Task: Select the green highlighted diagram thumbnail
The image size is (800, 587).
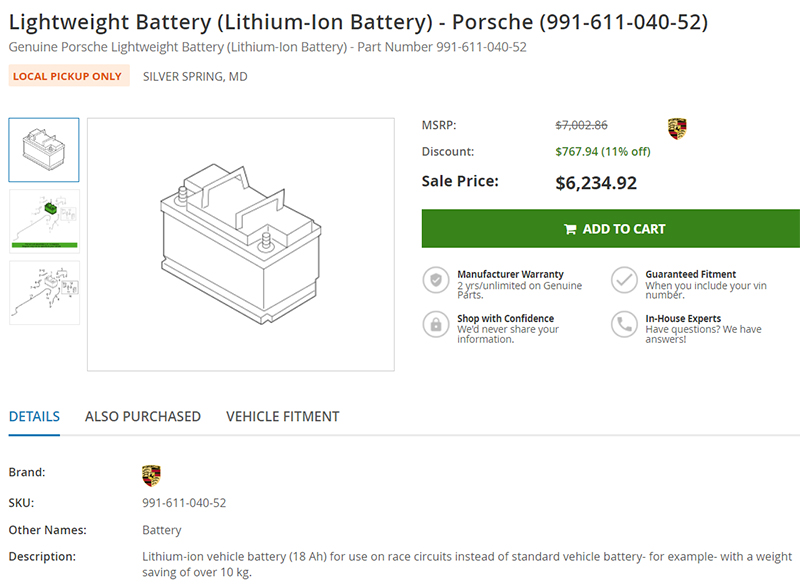Action: (44, 219)
